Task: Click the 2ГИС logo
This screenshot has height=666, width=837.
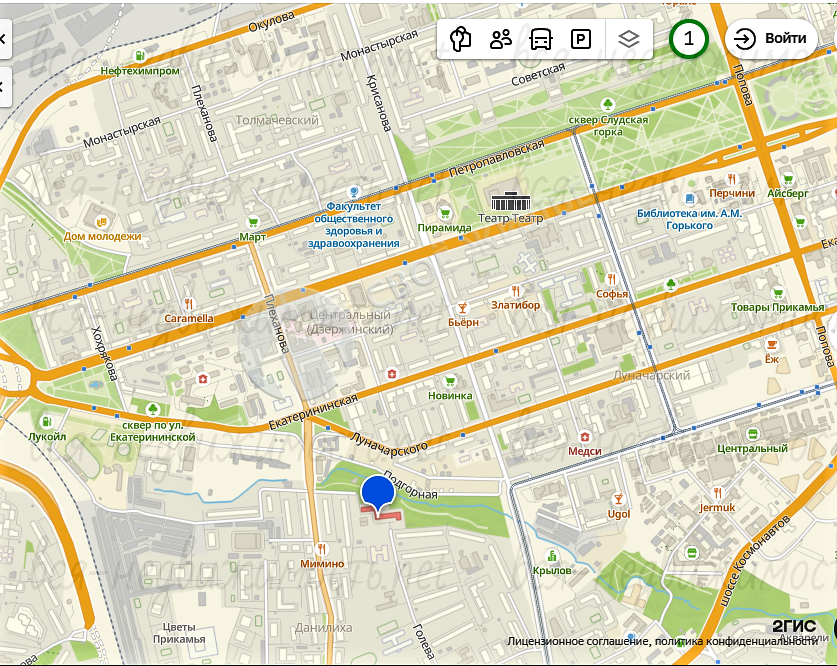Action: [x=794, y=626]
